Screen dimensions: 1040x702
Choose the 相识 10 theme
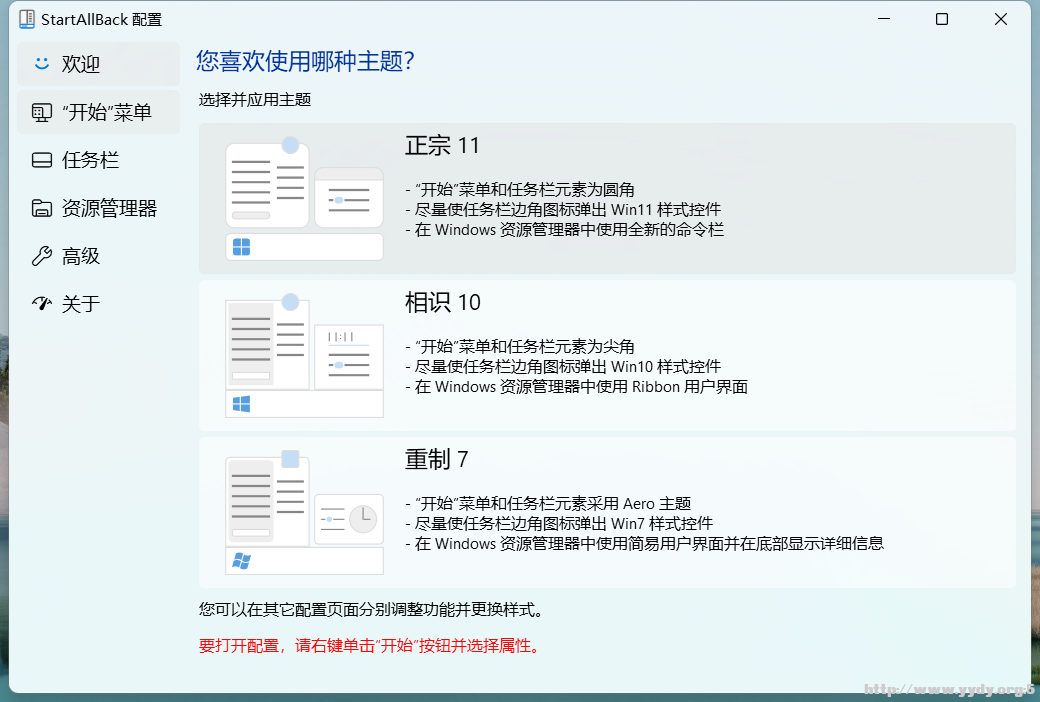coord(607,356)
